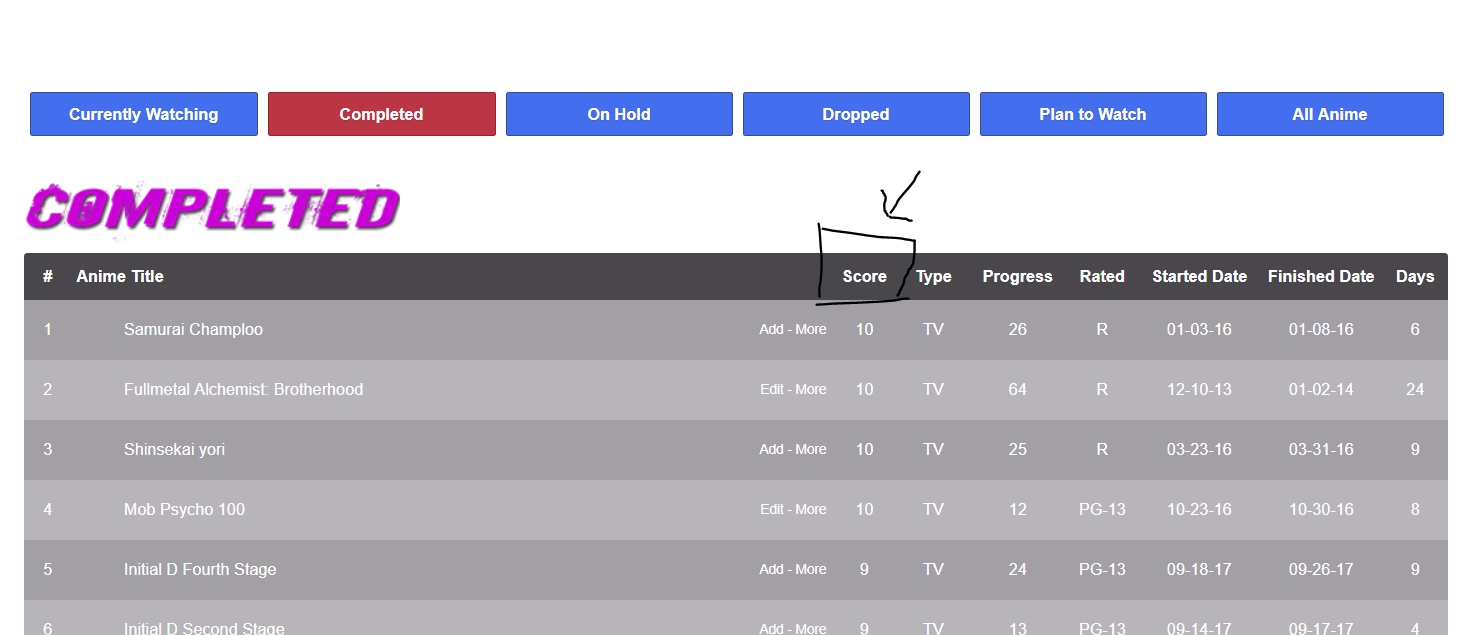The height and width of the screenshot is (635, 1466).
Task: Open the Initial D Fourth Stage title link
Action: click(200, 569)
